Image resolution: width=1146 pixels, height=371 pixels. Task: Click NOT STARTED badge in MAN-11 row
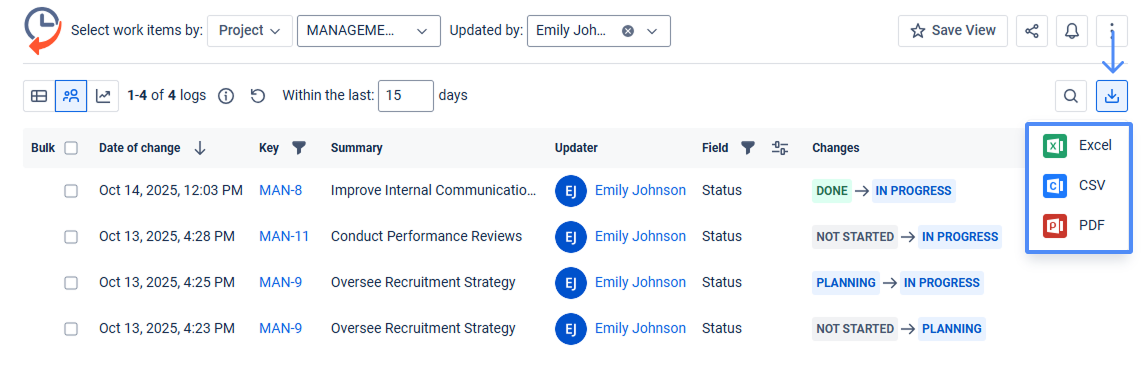(x=855, y=237)
